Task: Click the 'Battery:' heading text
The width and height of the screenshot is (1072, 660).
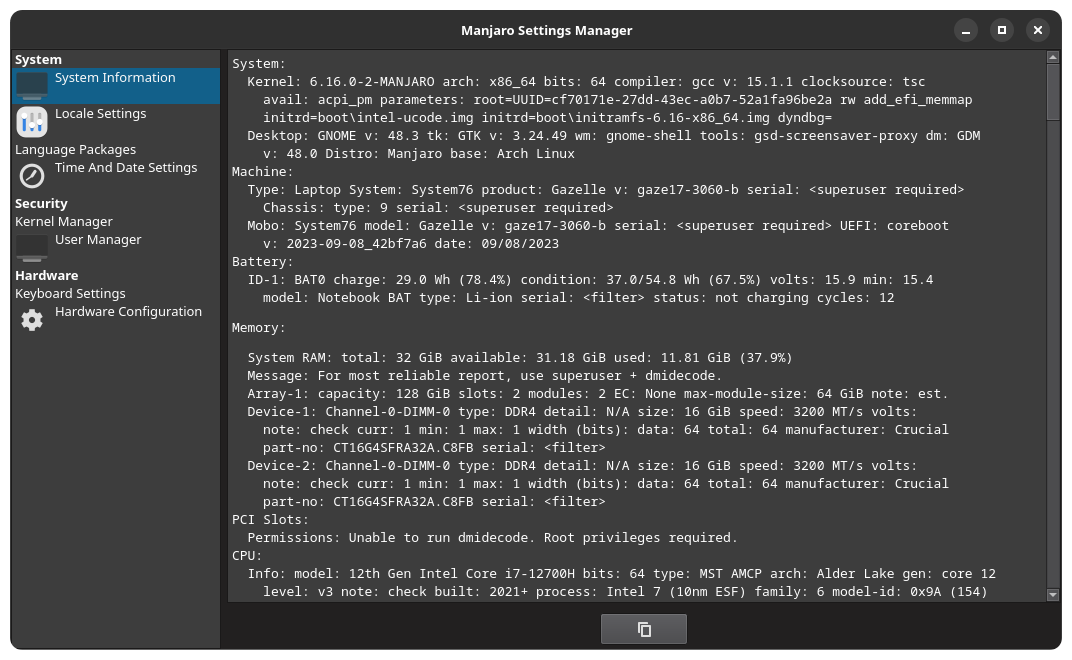Action: [x=262, y=261]
